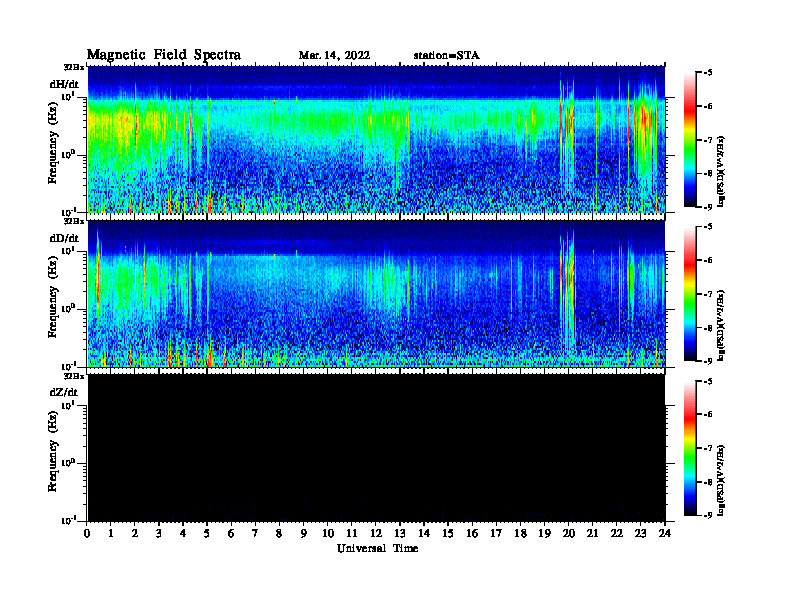Click hour tick label 1 on time axis
This screenshot has height=612, width=792.
pyautogui.click(x=111, y=533)
